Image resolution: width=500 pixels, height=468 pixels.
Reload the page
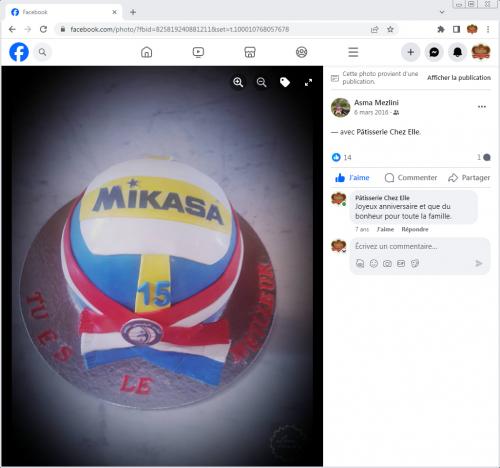tap(43, 29)
